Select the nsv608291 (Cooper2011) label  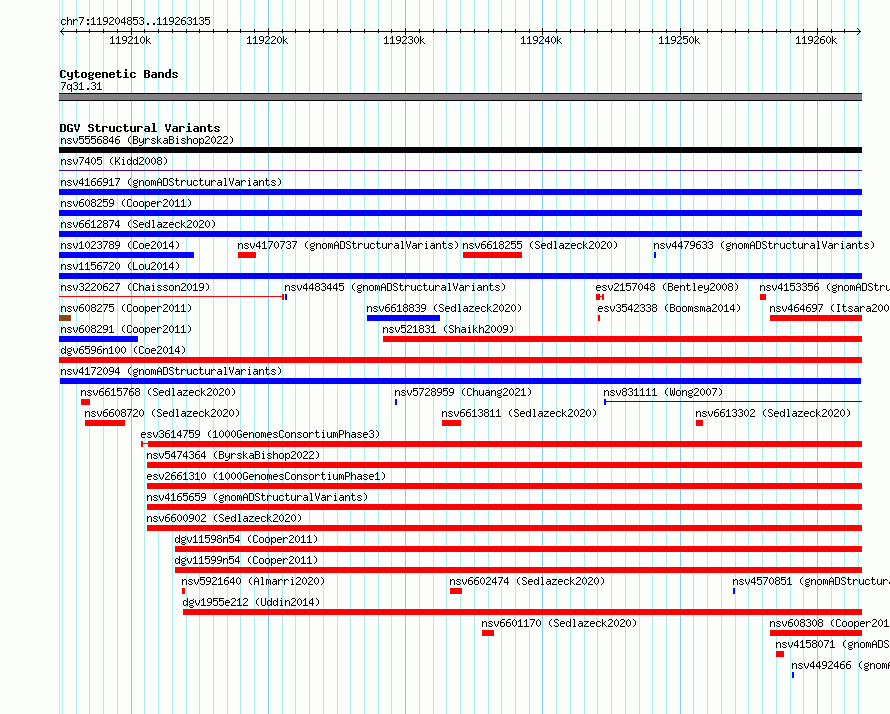click(x=126, y=329)
